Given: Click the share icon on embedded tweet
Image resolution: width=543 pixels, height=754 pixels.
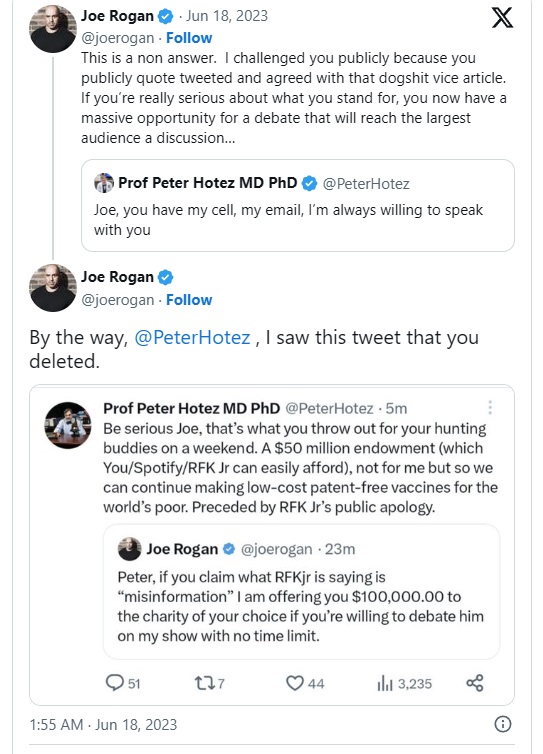Looking at the screenshot, I should tap(475, 683).
